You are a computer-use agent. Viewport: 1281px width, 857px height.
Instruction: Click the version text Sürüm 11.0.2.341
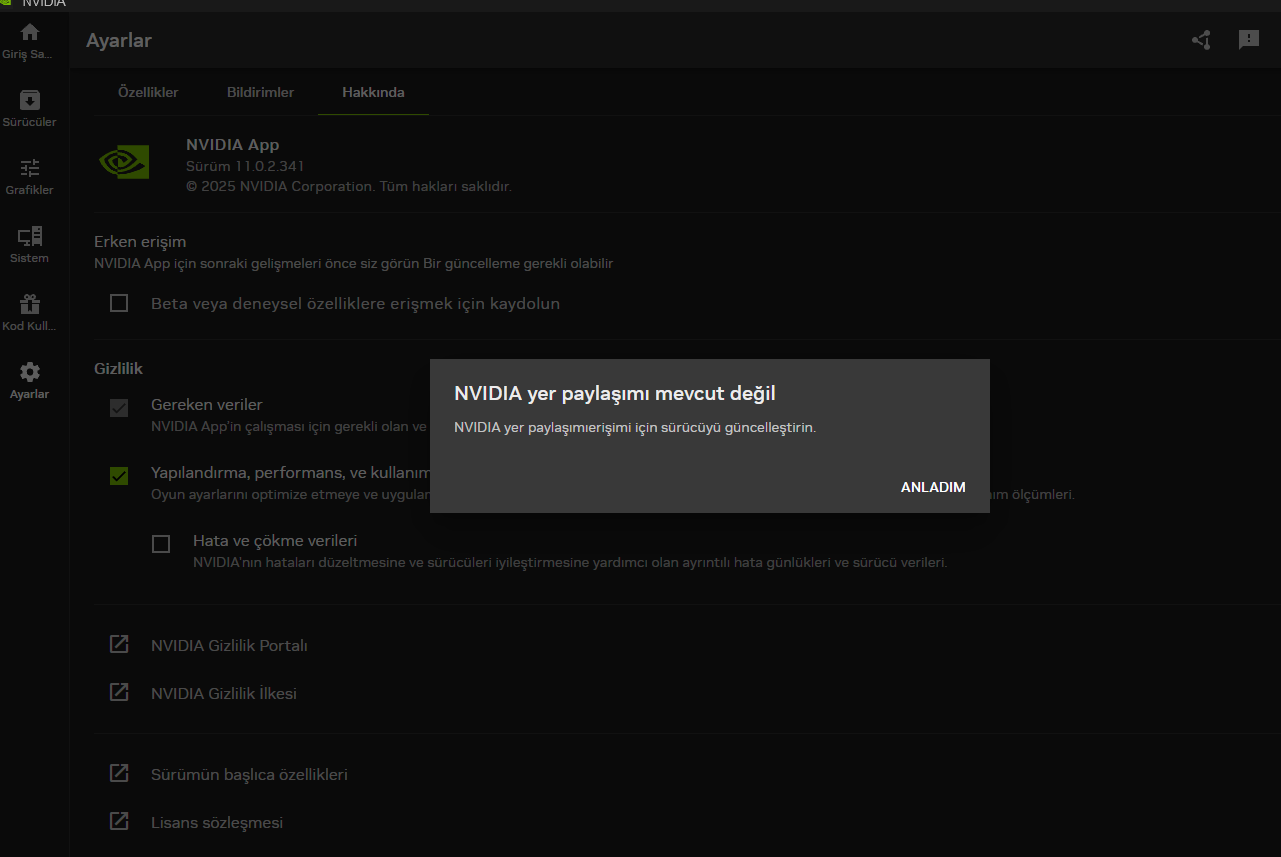coord(245,166)
